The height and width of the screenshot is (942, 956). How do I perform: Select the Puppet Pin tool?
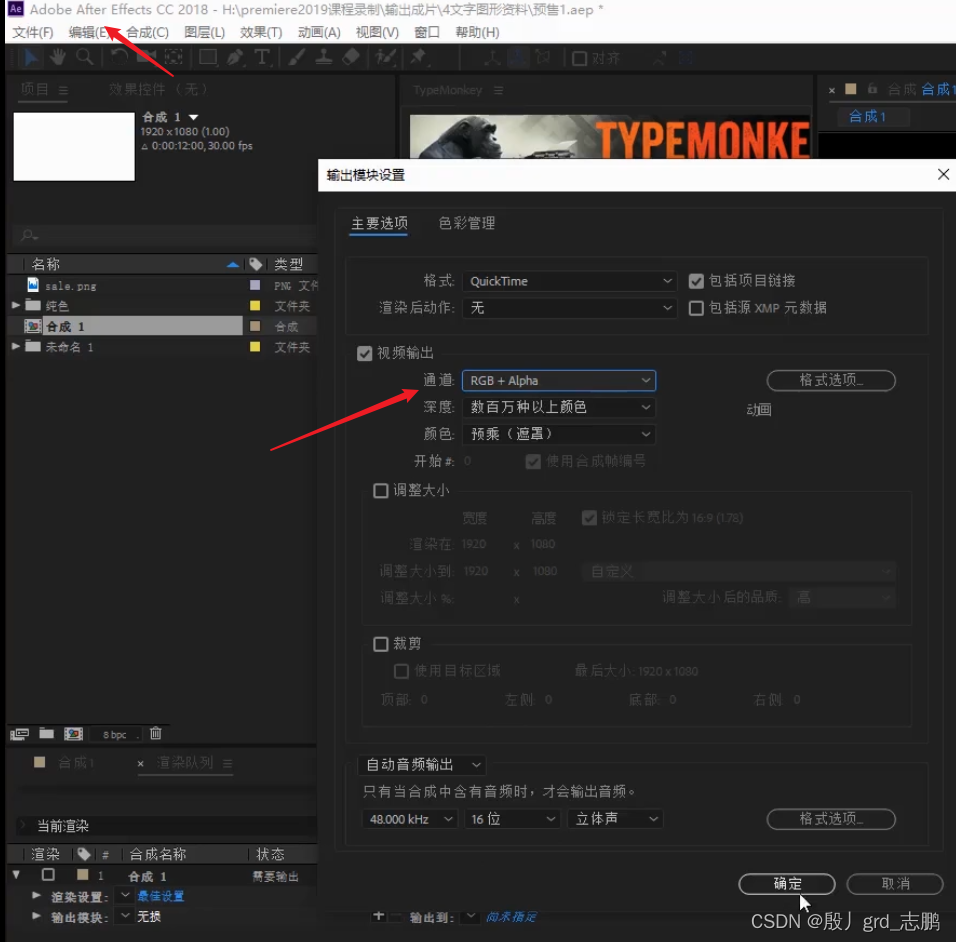418,58
